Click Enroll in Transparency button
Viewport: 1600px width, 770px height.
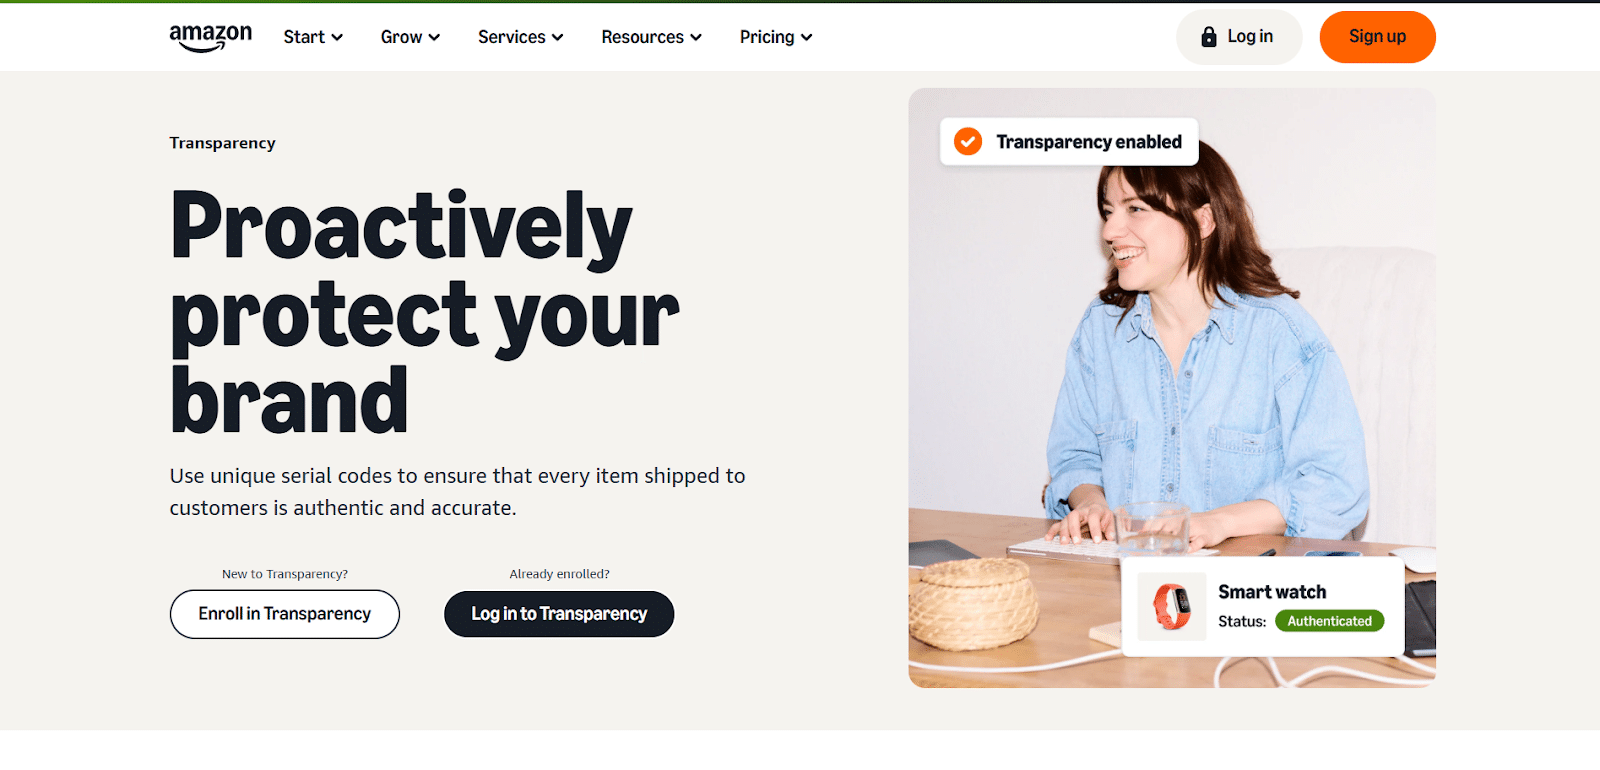[285, 614]
